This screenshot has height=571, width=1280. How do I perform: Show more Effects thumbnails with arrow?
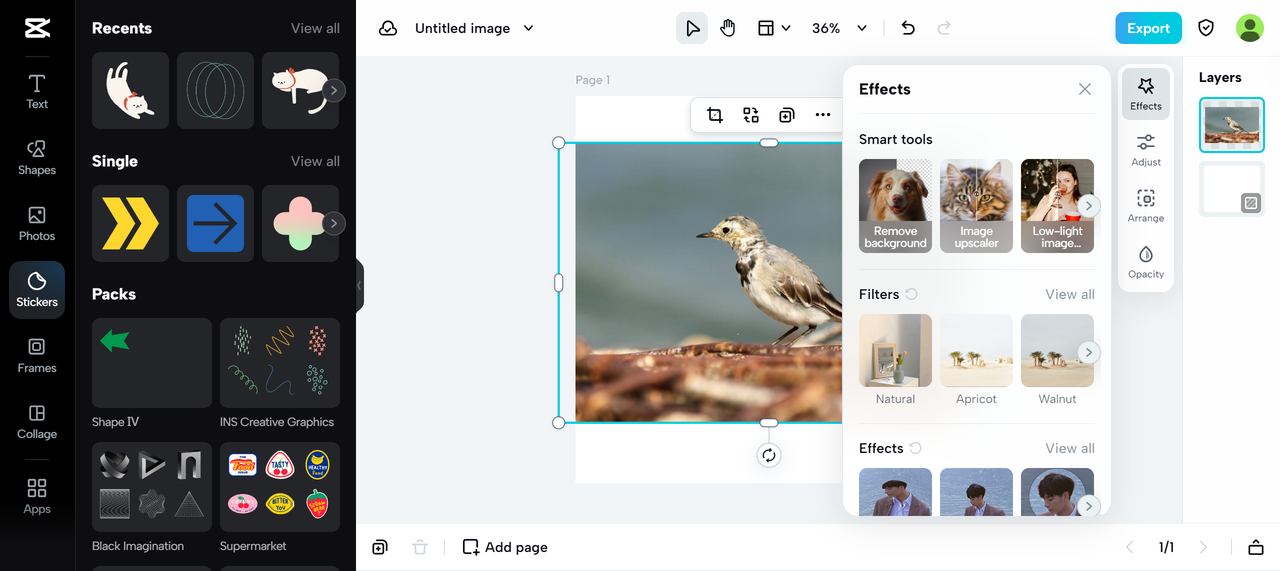(x=1089, y=506)
